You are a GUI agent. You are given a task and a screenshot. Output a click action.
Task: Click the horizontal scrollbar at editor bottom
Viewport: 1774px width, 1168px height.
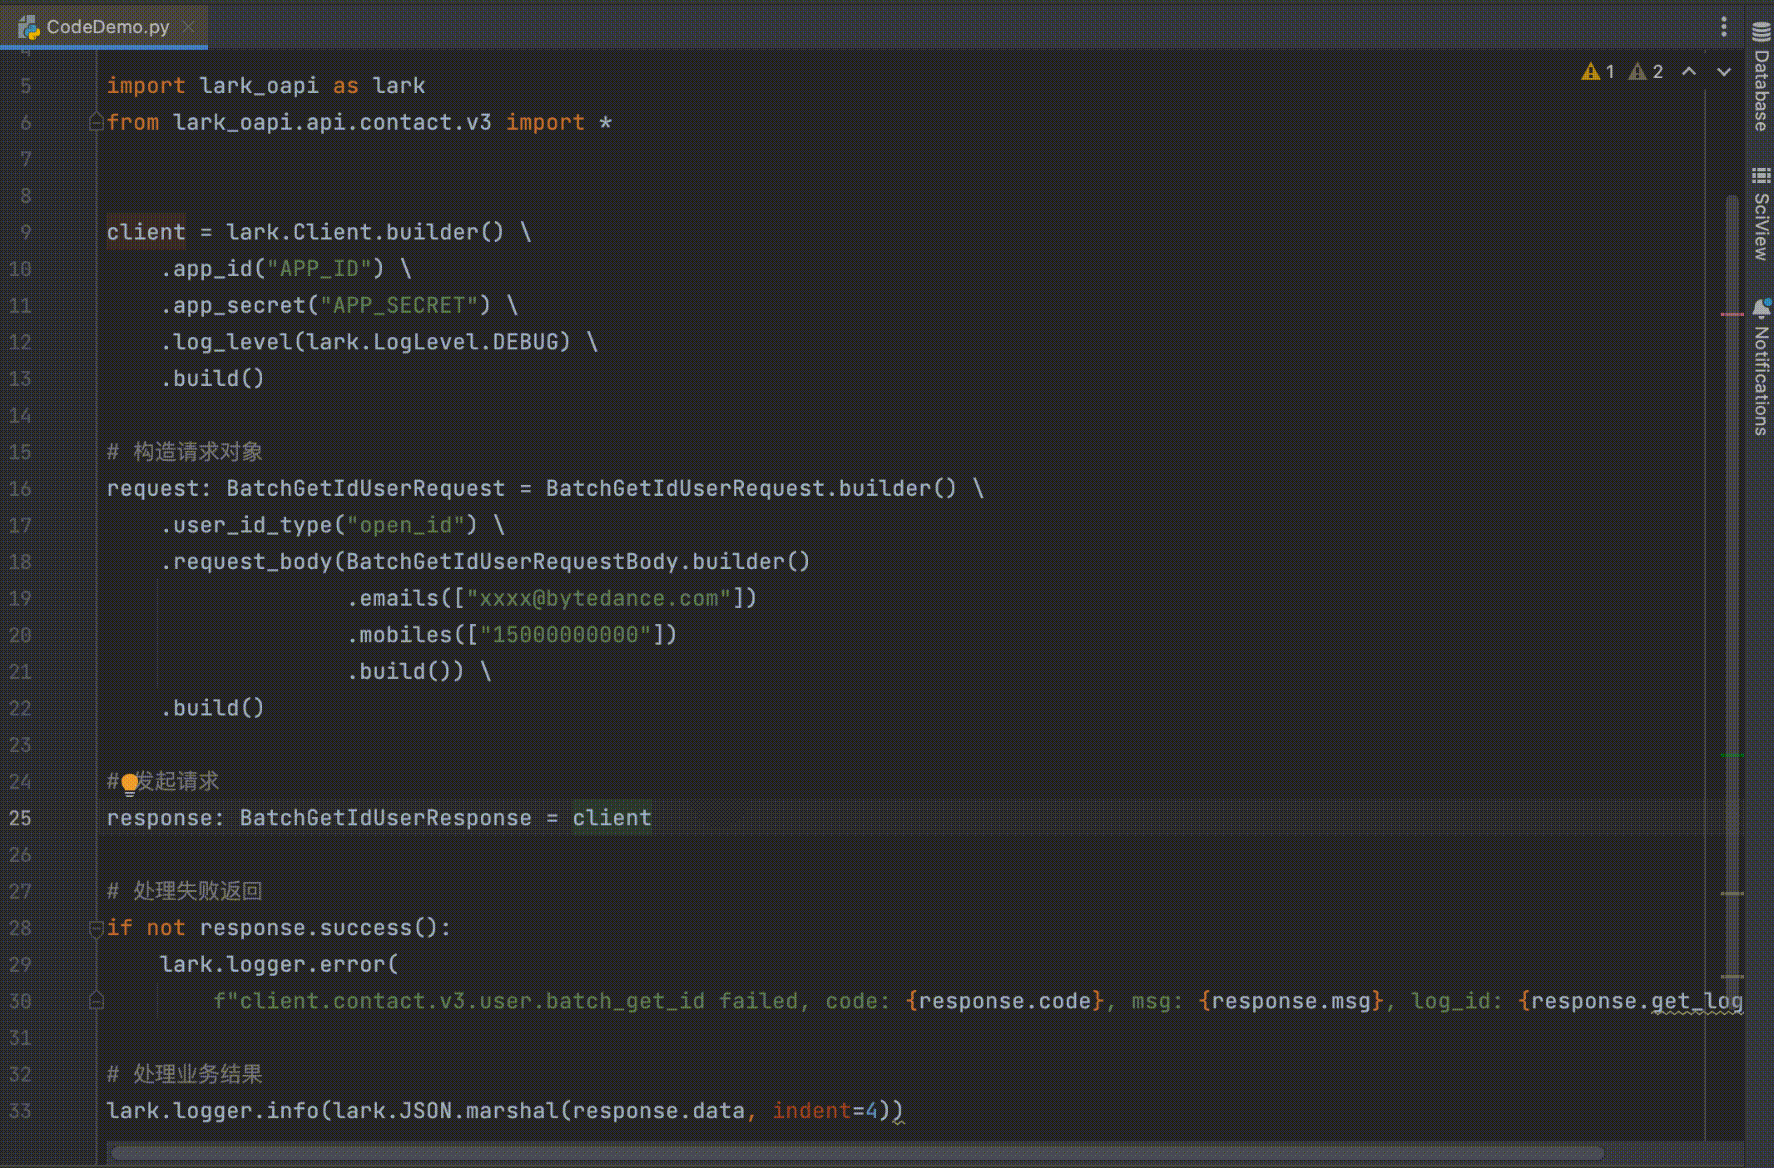point(857,1154)
